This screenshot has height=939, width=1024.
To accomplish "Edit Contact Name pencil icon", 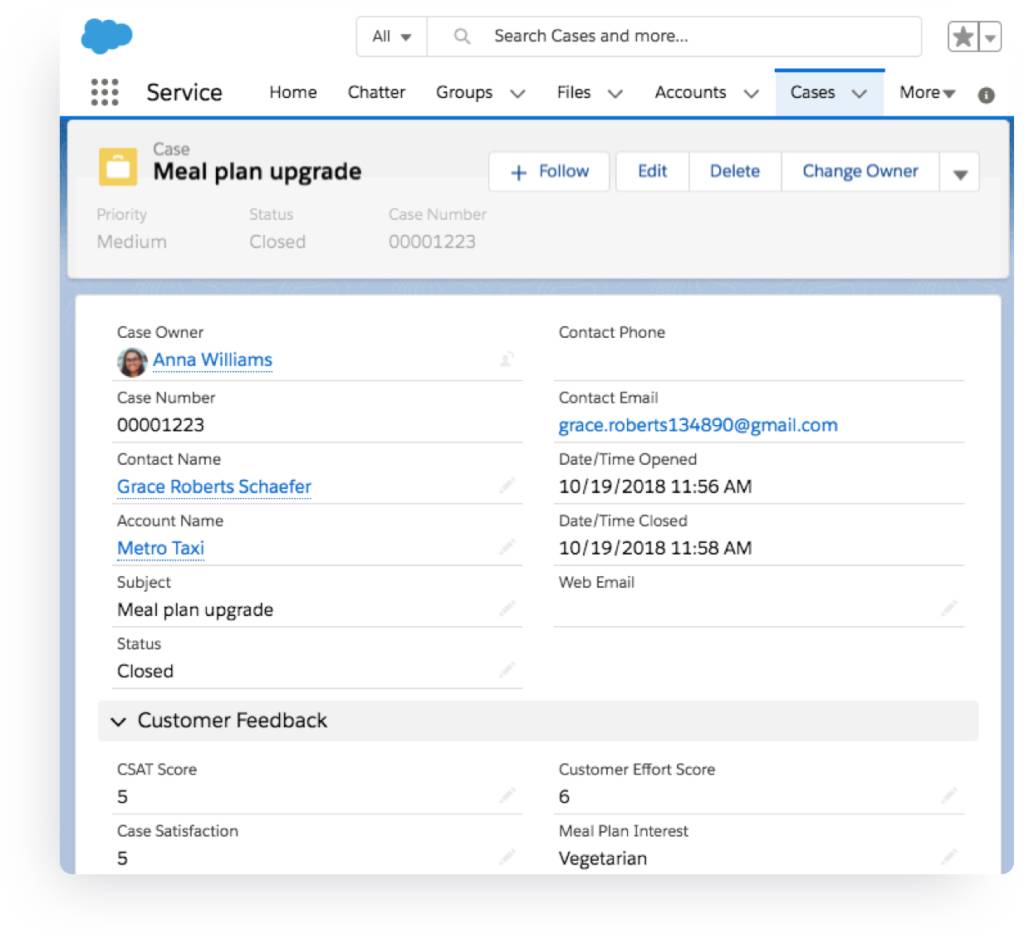I will pyautogui.click(x=507, y=485).
